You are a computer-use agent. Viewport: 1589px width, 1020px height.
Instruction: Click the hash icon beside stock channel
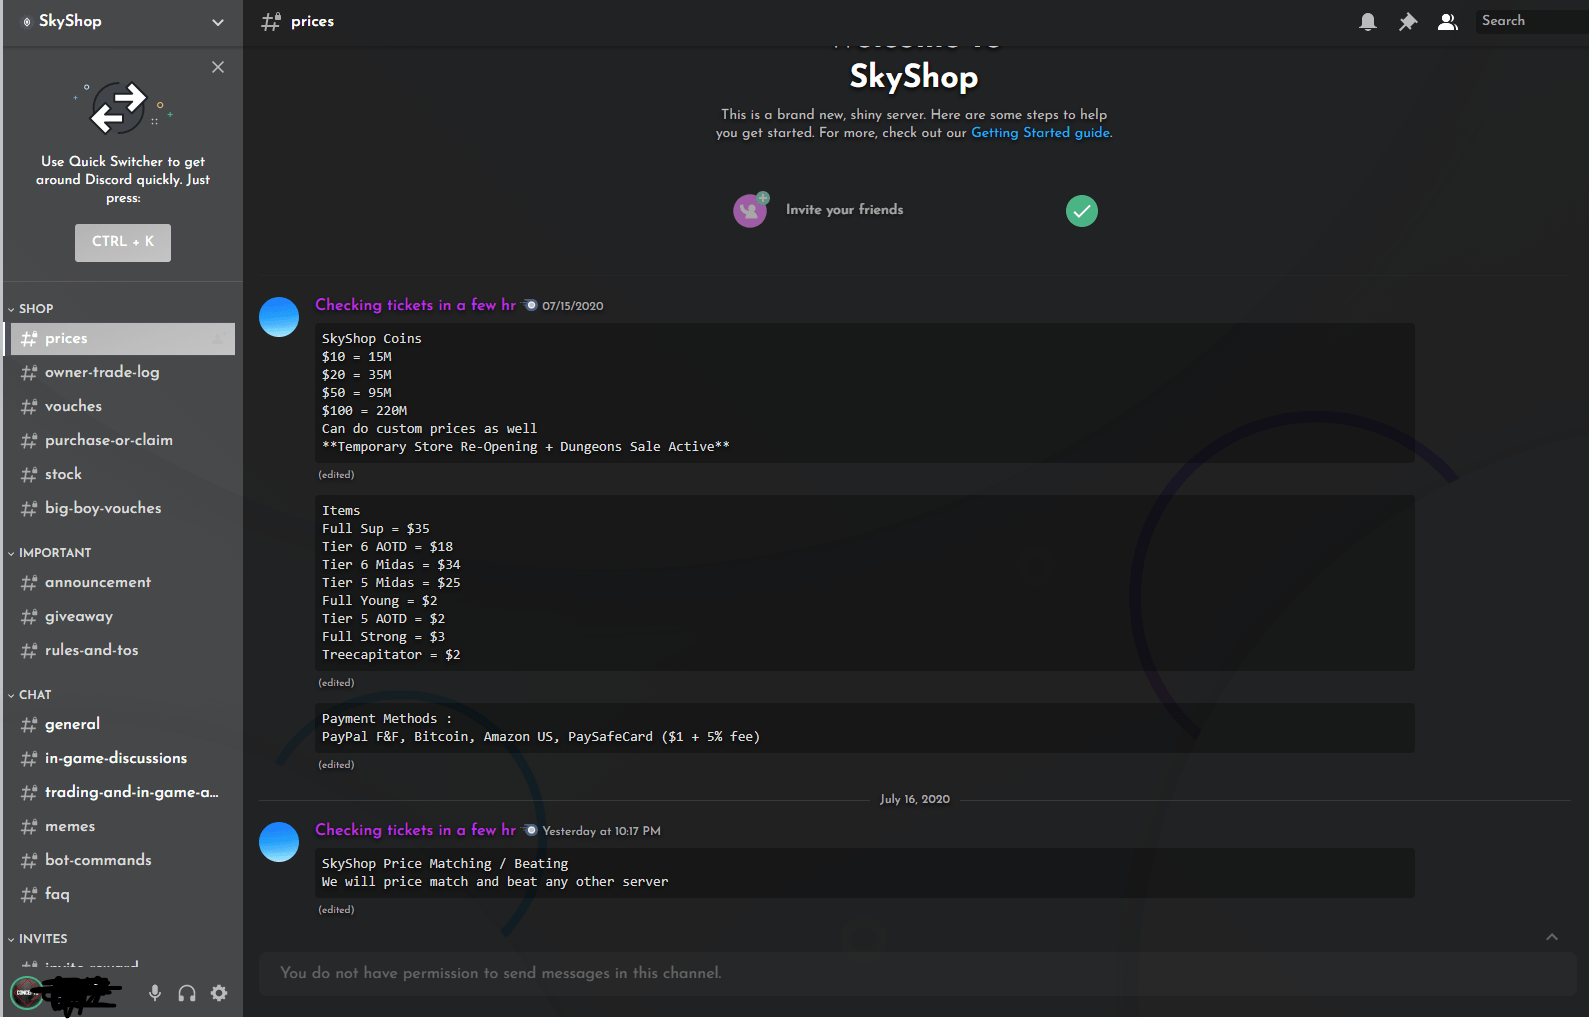[x=29, y=475]
